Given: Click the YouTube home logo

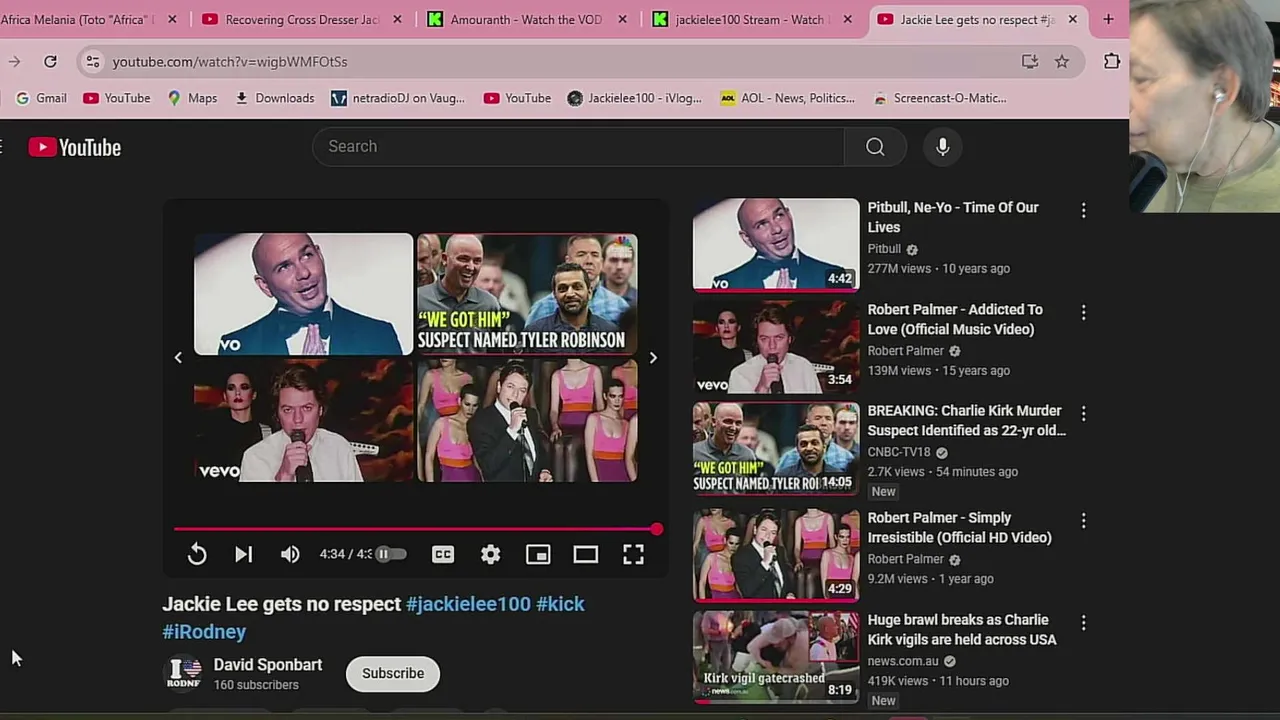Looking at the screenshot, I should pyautogui.click(x=74, y=147).
